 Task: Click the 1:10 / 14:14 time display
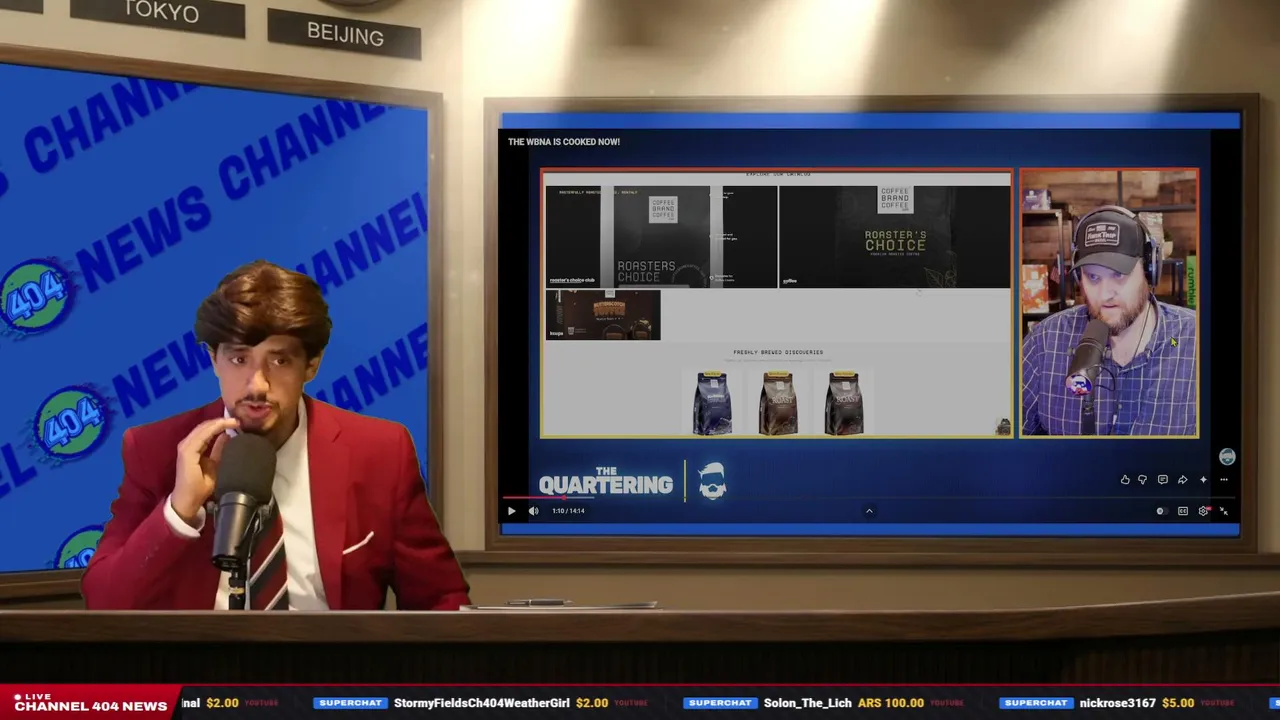click(x=568, y=511)
